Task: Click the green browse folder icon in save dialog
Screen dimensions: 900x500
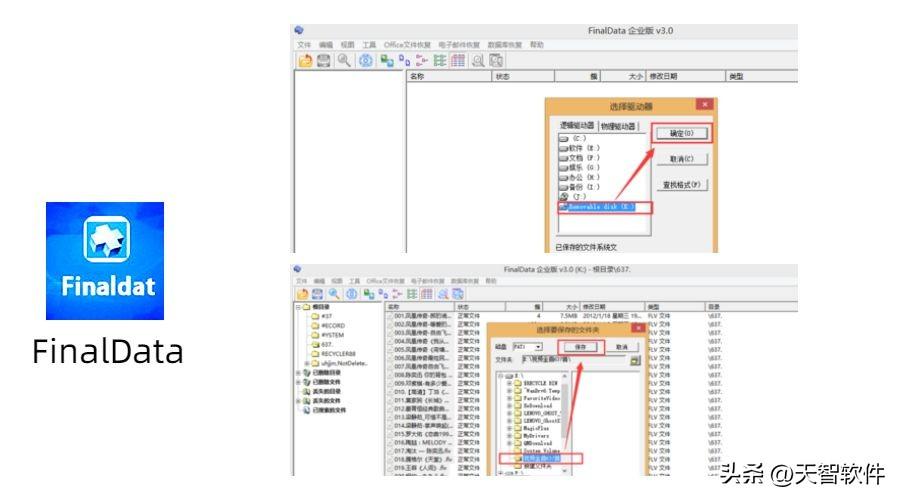Action: coord(635,361)
